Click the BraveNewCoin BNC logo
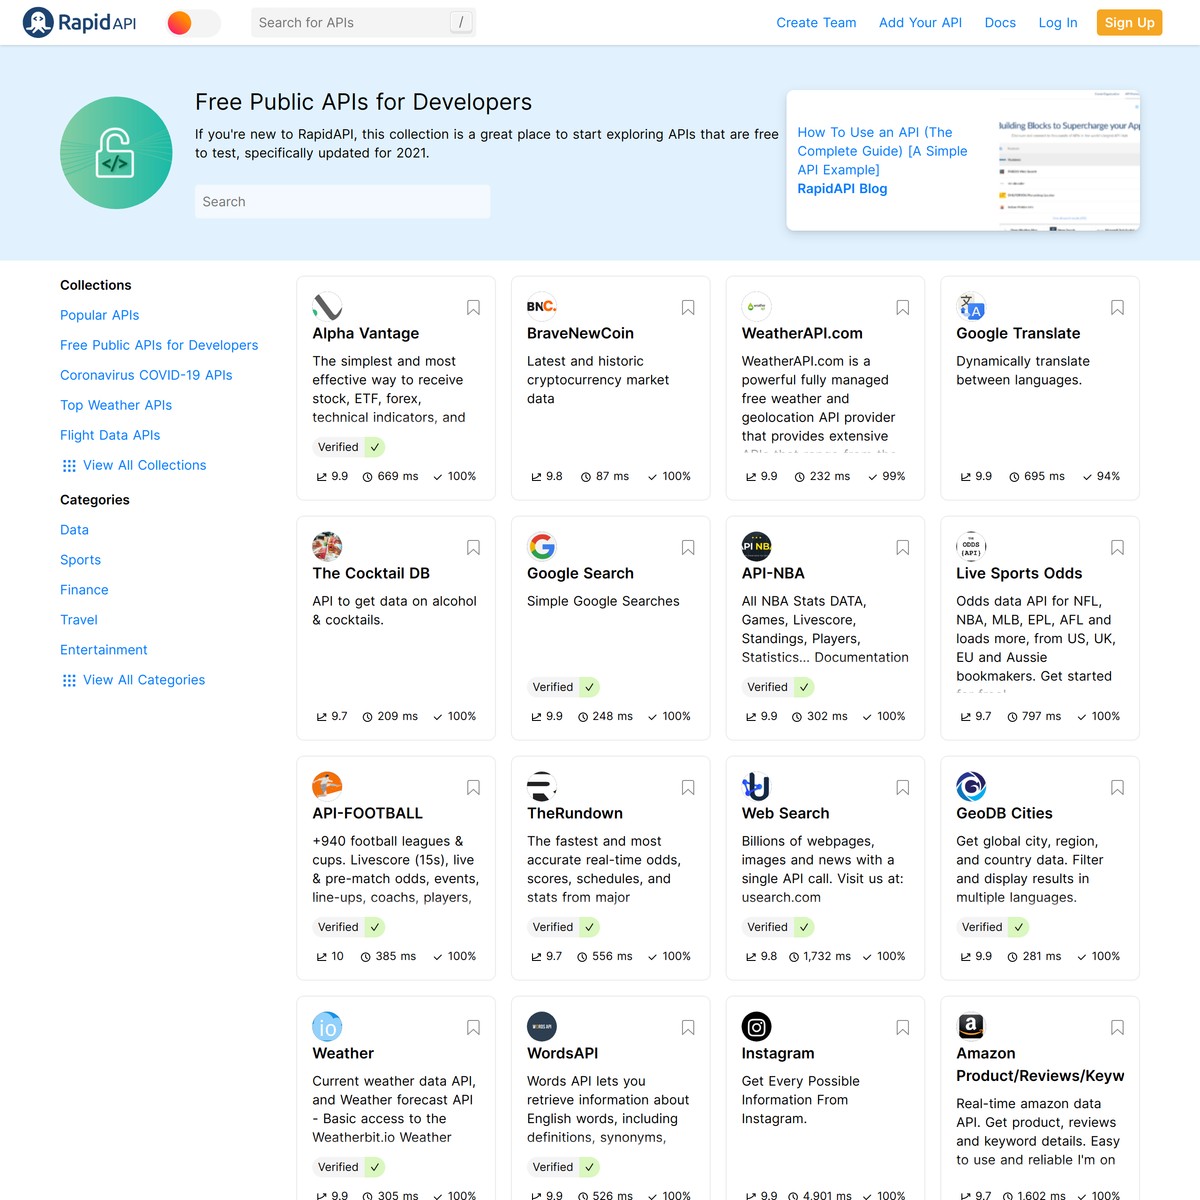 pos(542,307)
